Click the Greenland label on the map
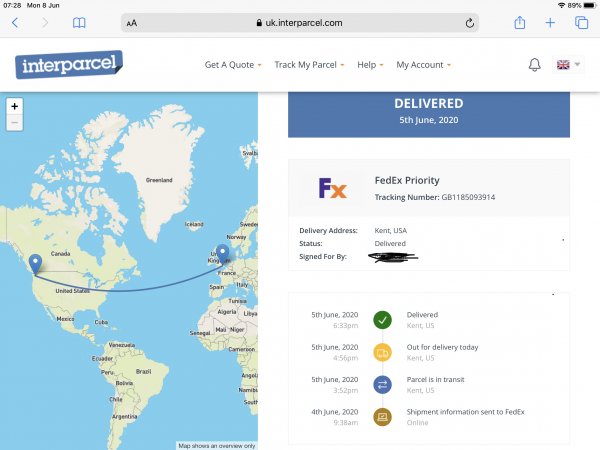600x450 pixels. 159,180
